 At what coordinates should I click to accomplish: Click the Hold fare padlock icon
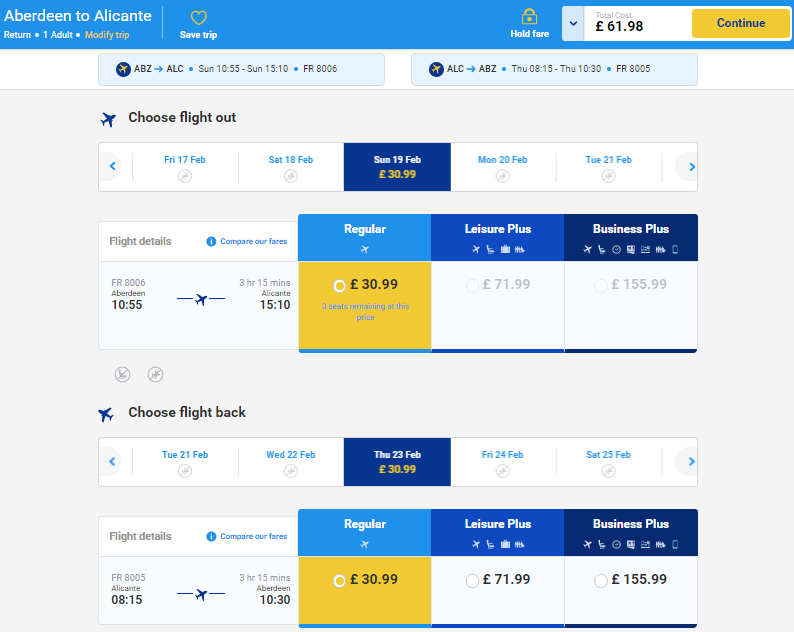[x=529, y=16]
